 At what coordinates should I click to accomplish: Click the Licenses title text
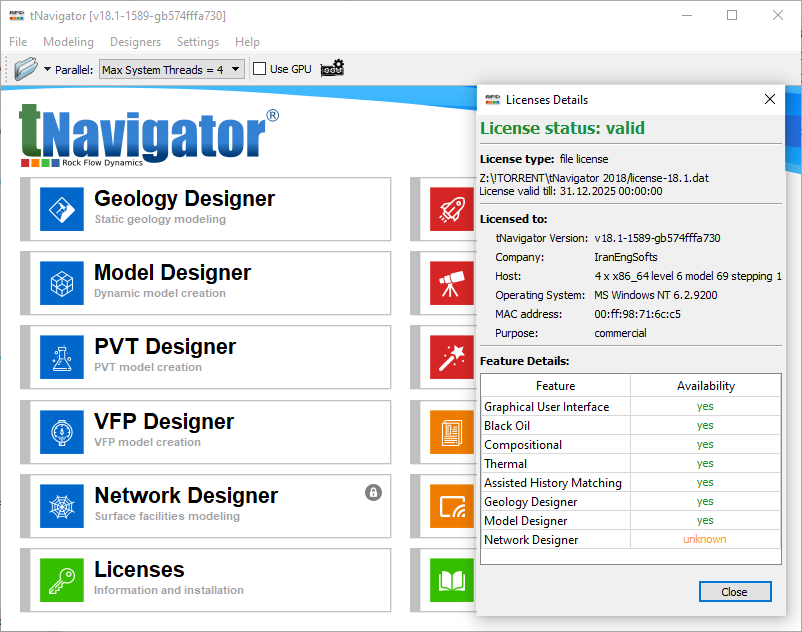tap(139, 570)
